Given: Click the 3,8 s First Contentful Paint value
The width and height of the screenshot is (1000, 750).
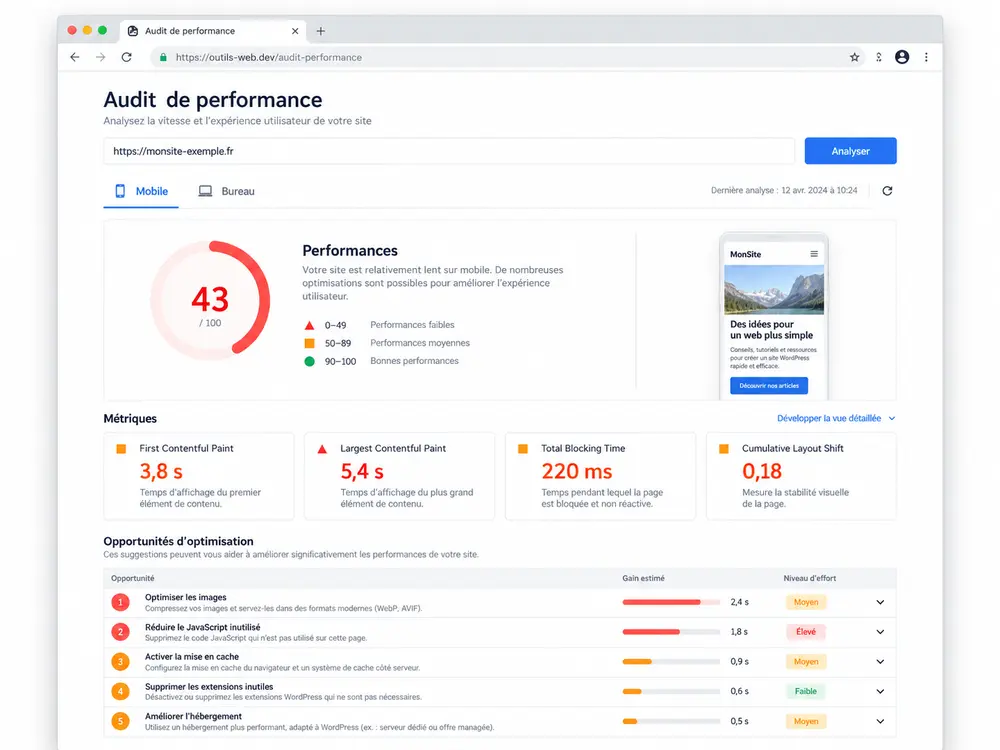Looking at the screenshot, I should [x=161, y=472].
